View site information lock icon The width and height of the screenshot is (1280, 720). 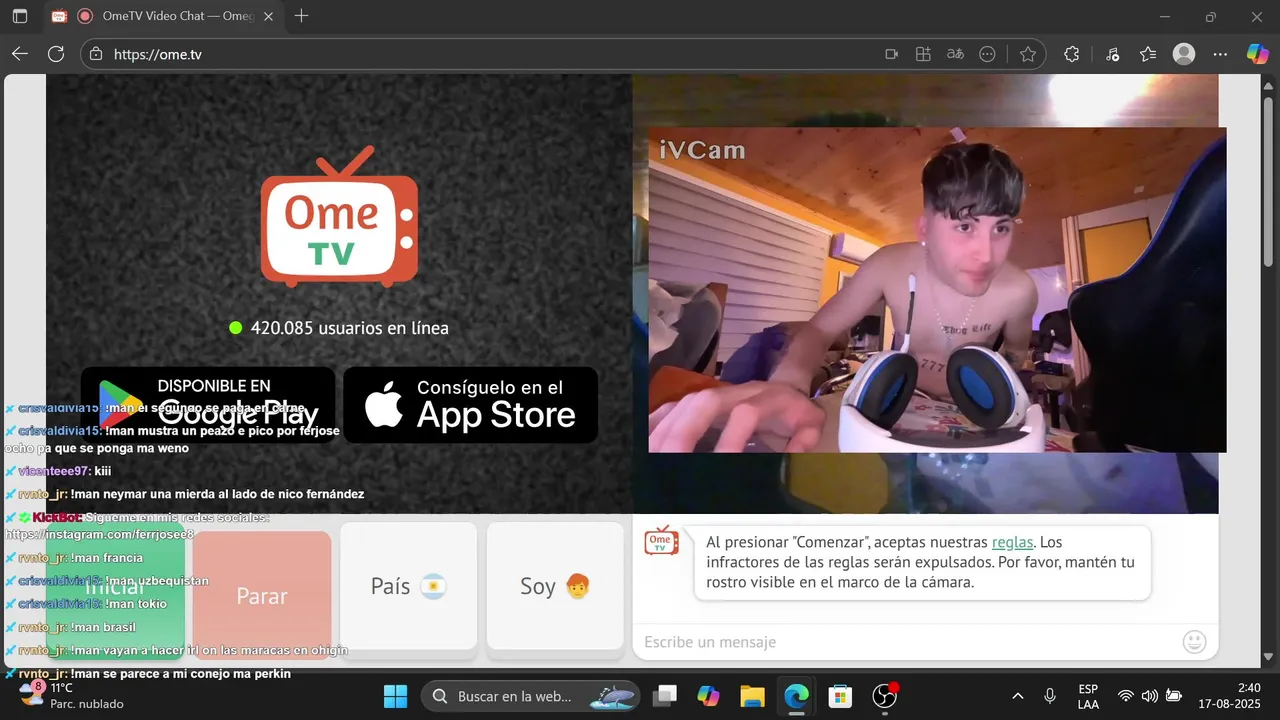(x=95, y=54)
